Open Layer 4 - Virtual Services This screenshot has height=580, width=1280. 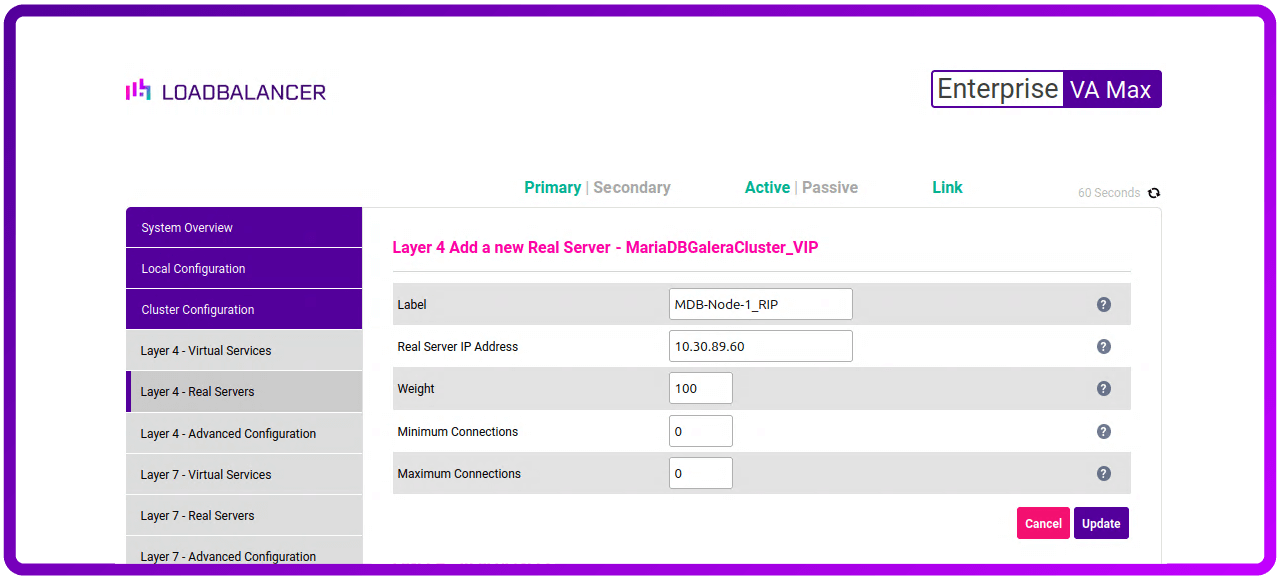[x=243, y=351]
